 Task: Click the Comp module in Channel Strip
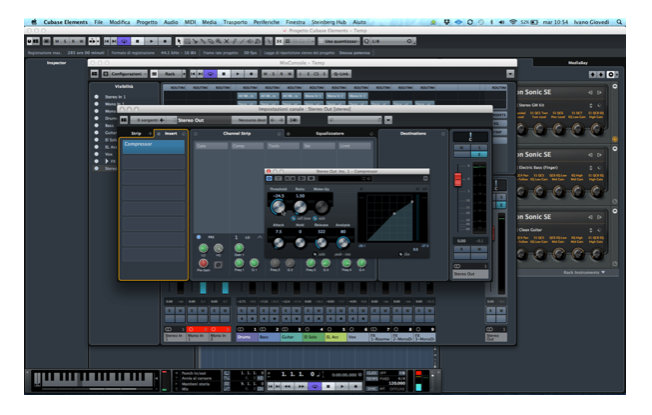point(247,146)
